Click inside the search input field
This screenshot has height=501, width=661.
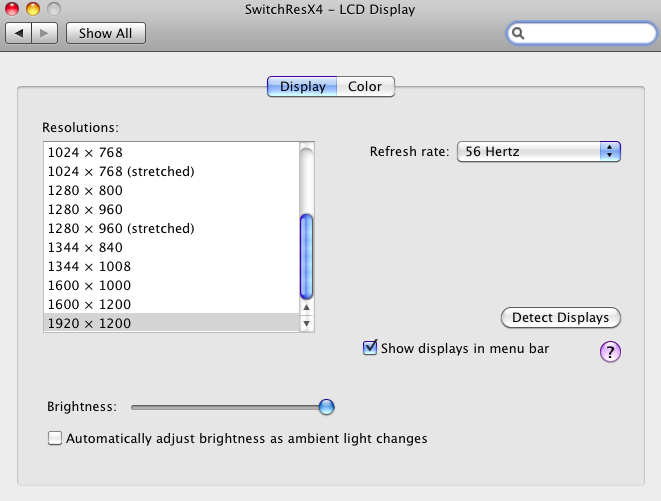[582, 33]
